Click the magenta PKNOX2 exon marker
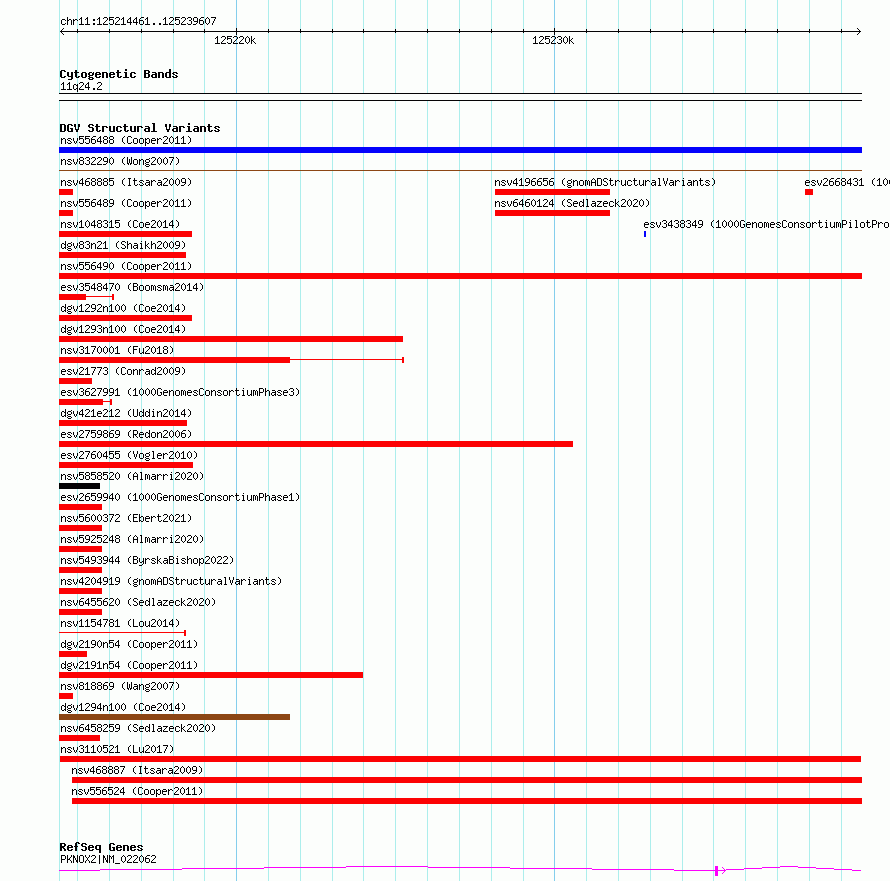 pyautogui.click(x=717, y=870)
